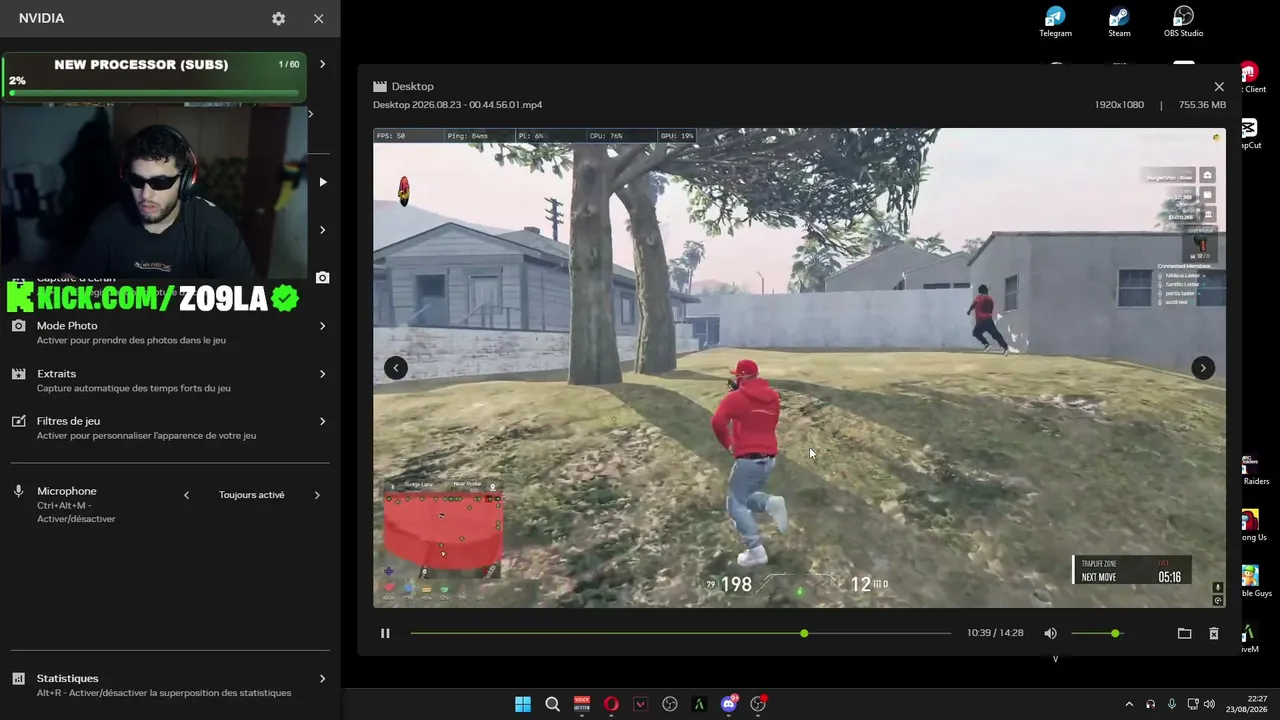
Task: Delete the video with trash icon
Action: 1214,633
